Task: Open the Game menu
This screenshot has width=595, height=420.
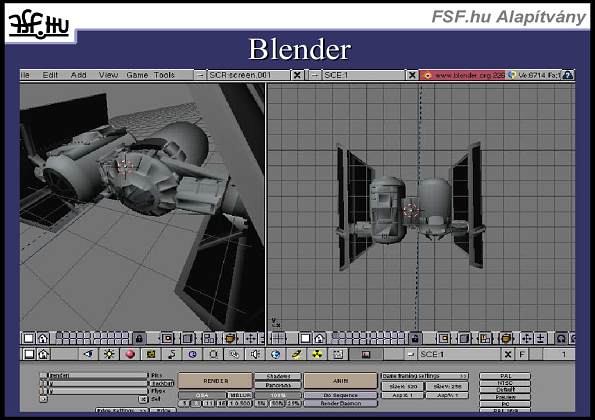Action: coord(137,75)
